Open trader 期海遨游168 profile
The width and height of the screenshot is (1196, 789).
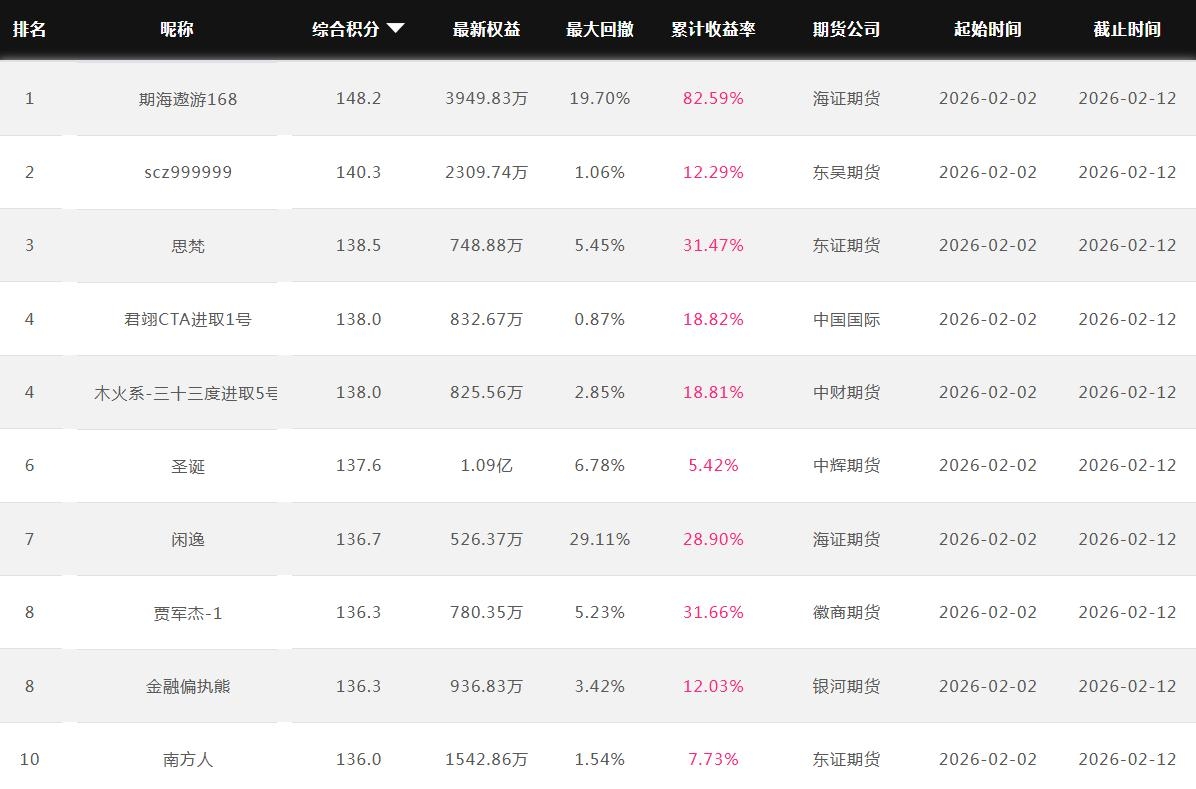(x=188, y=99)
